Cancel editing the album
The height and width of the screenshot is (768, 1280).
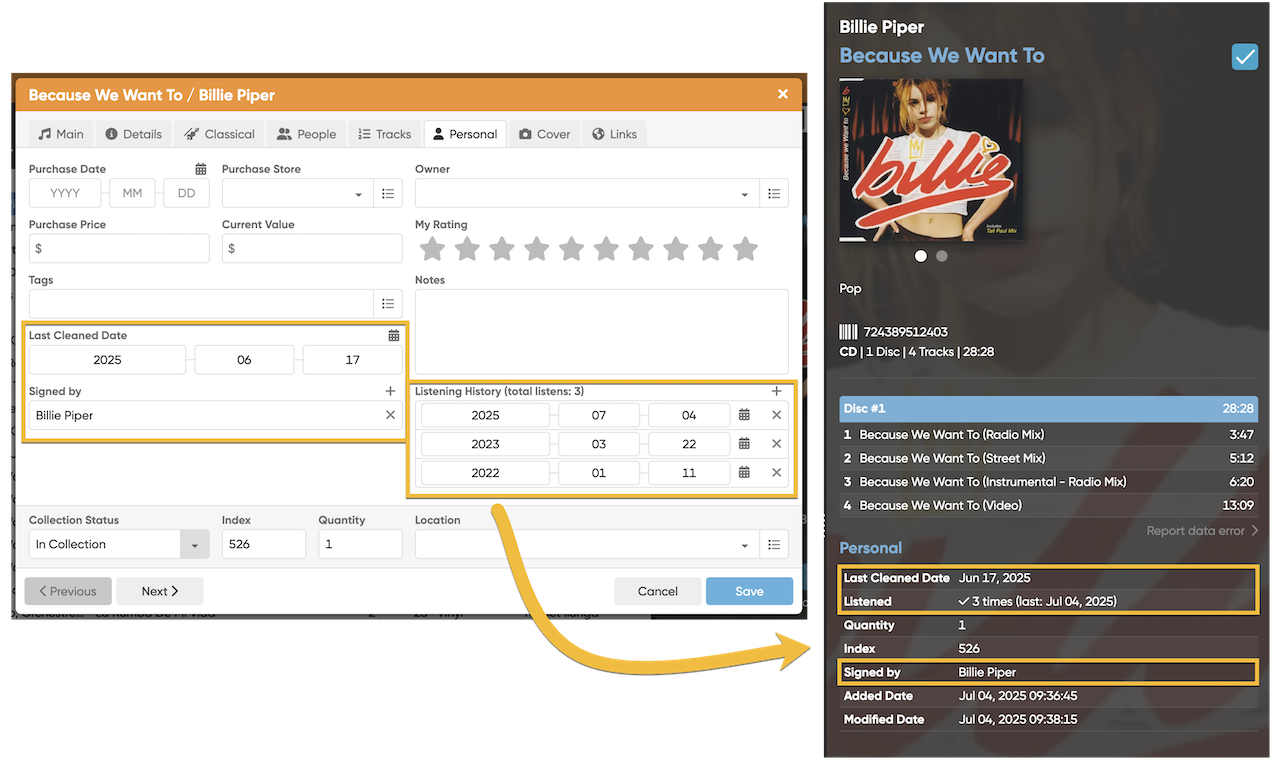pyautogui.click(x=658, y=591)
